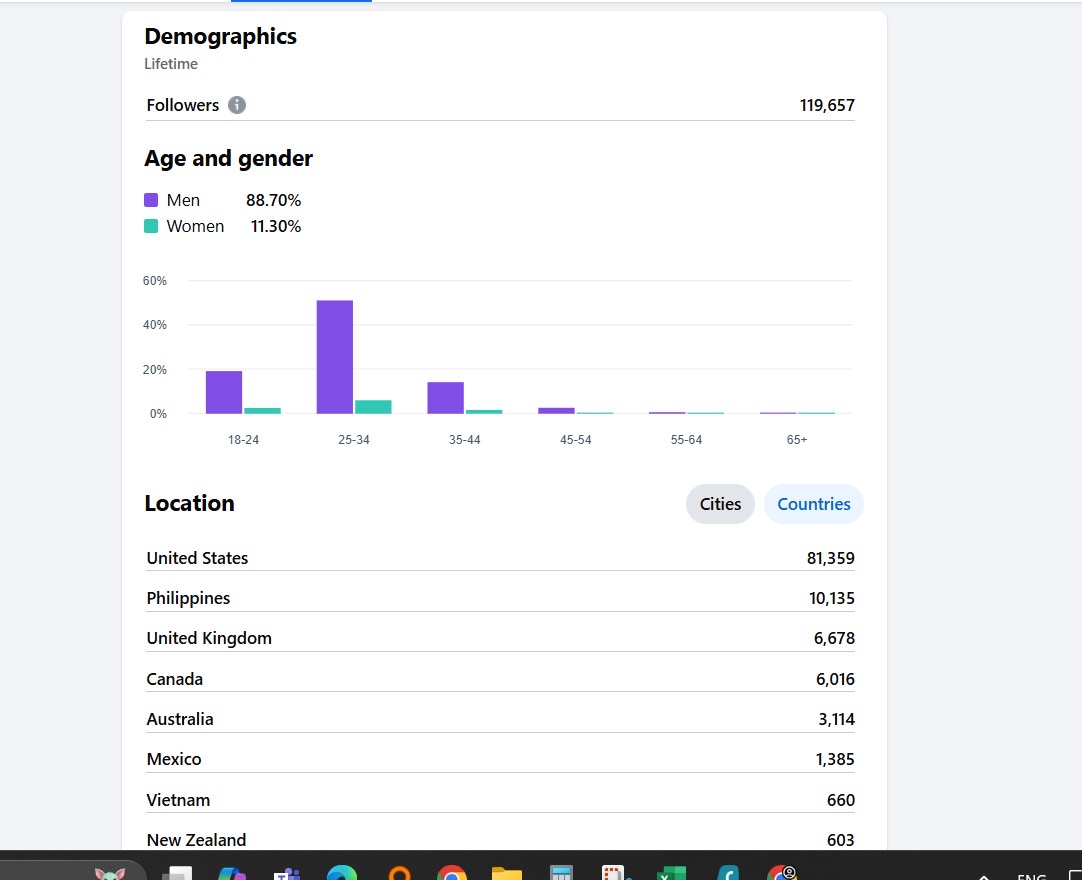This screenshot has width=1082, height=880.
Task: Open File Explorer from the taskbar
Action: 507,873
